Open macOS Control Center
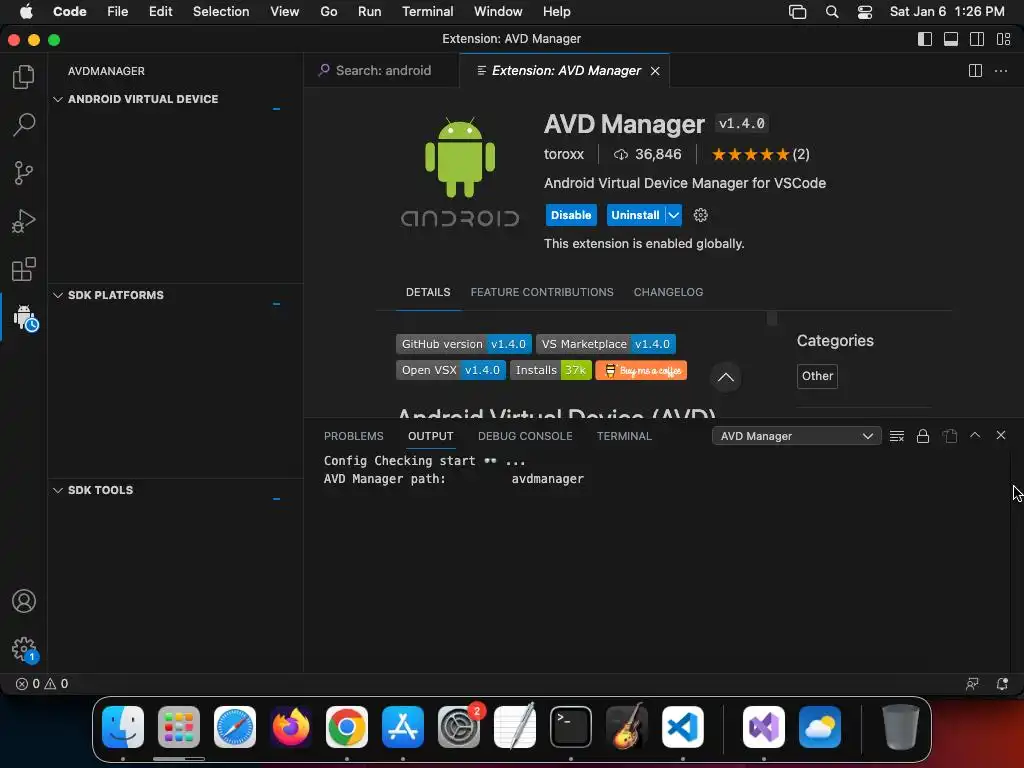The height and width of the screenshot is (768, 1024). (x=865, y=12)
